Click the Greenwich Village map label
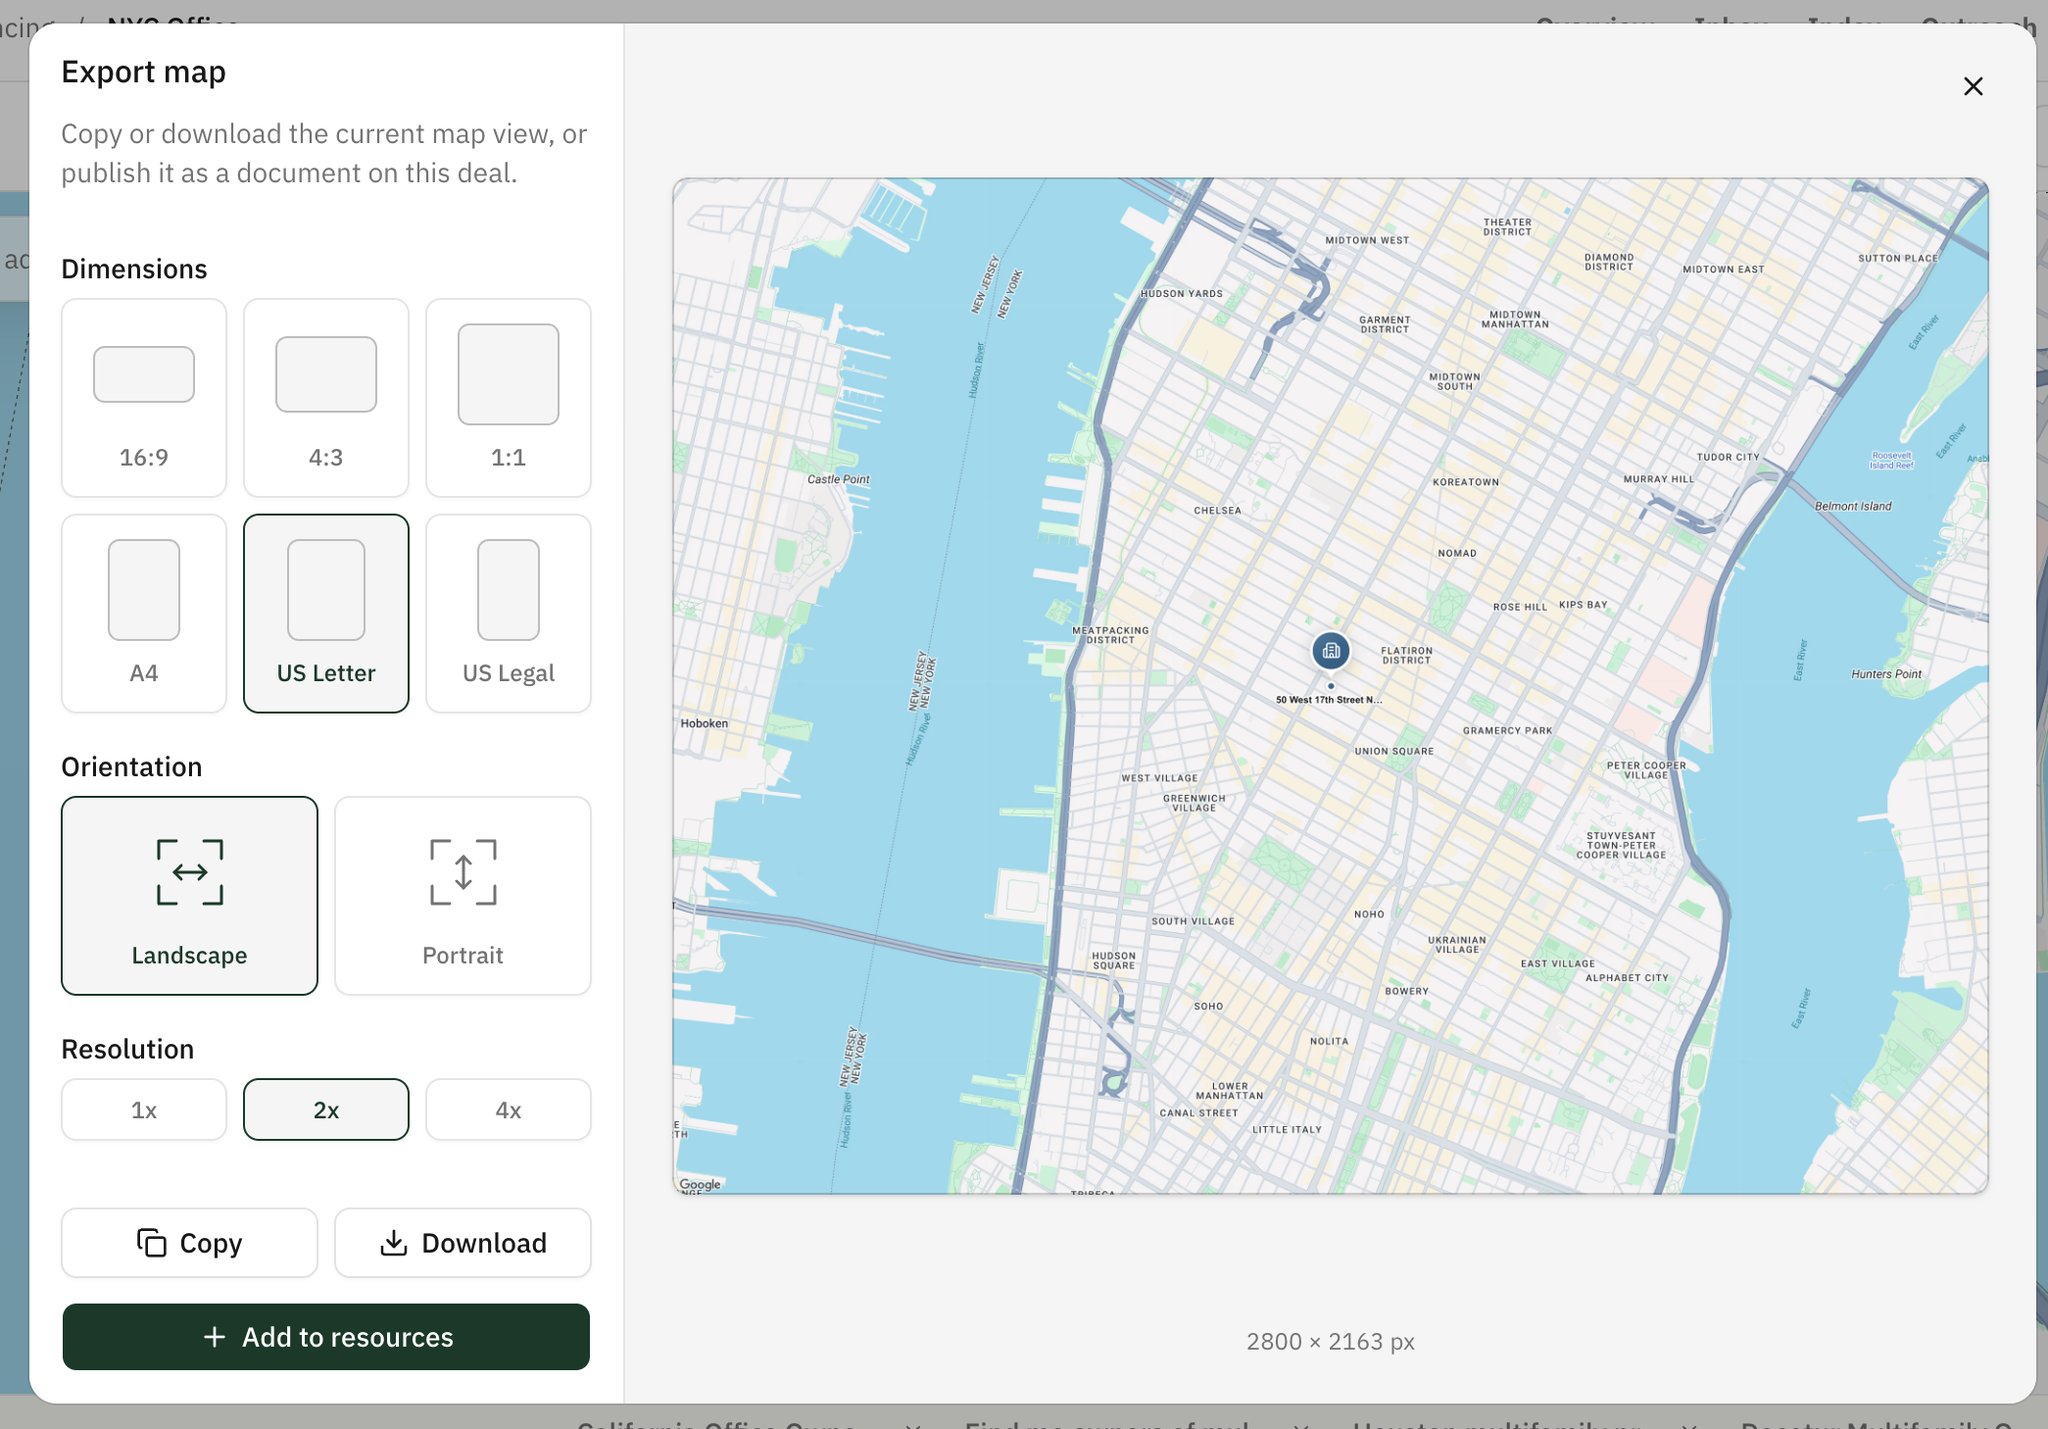 1193,803
